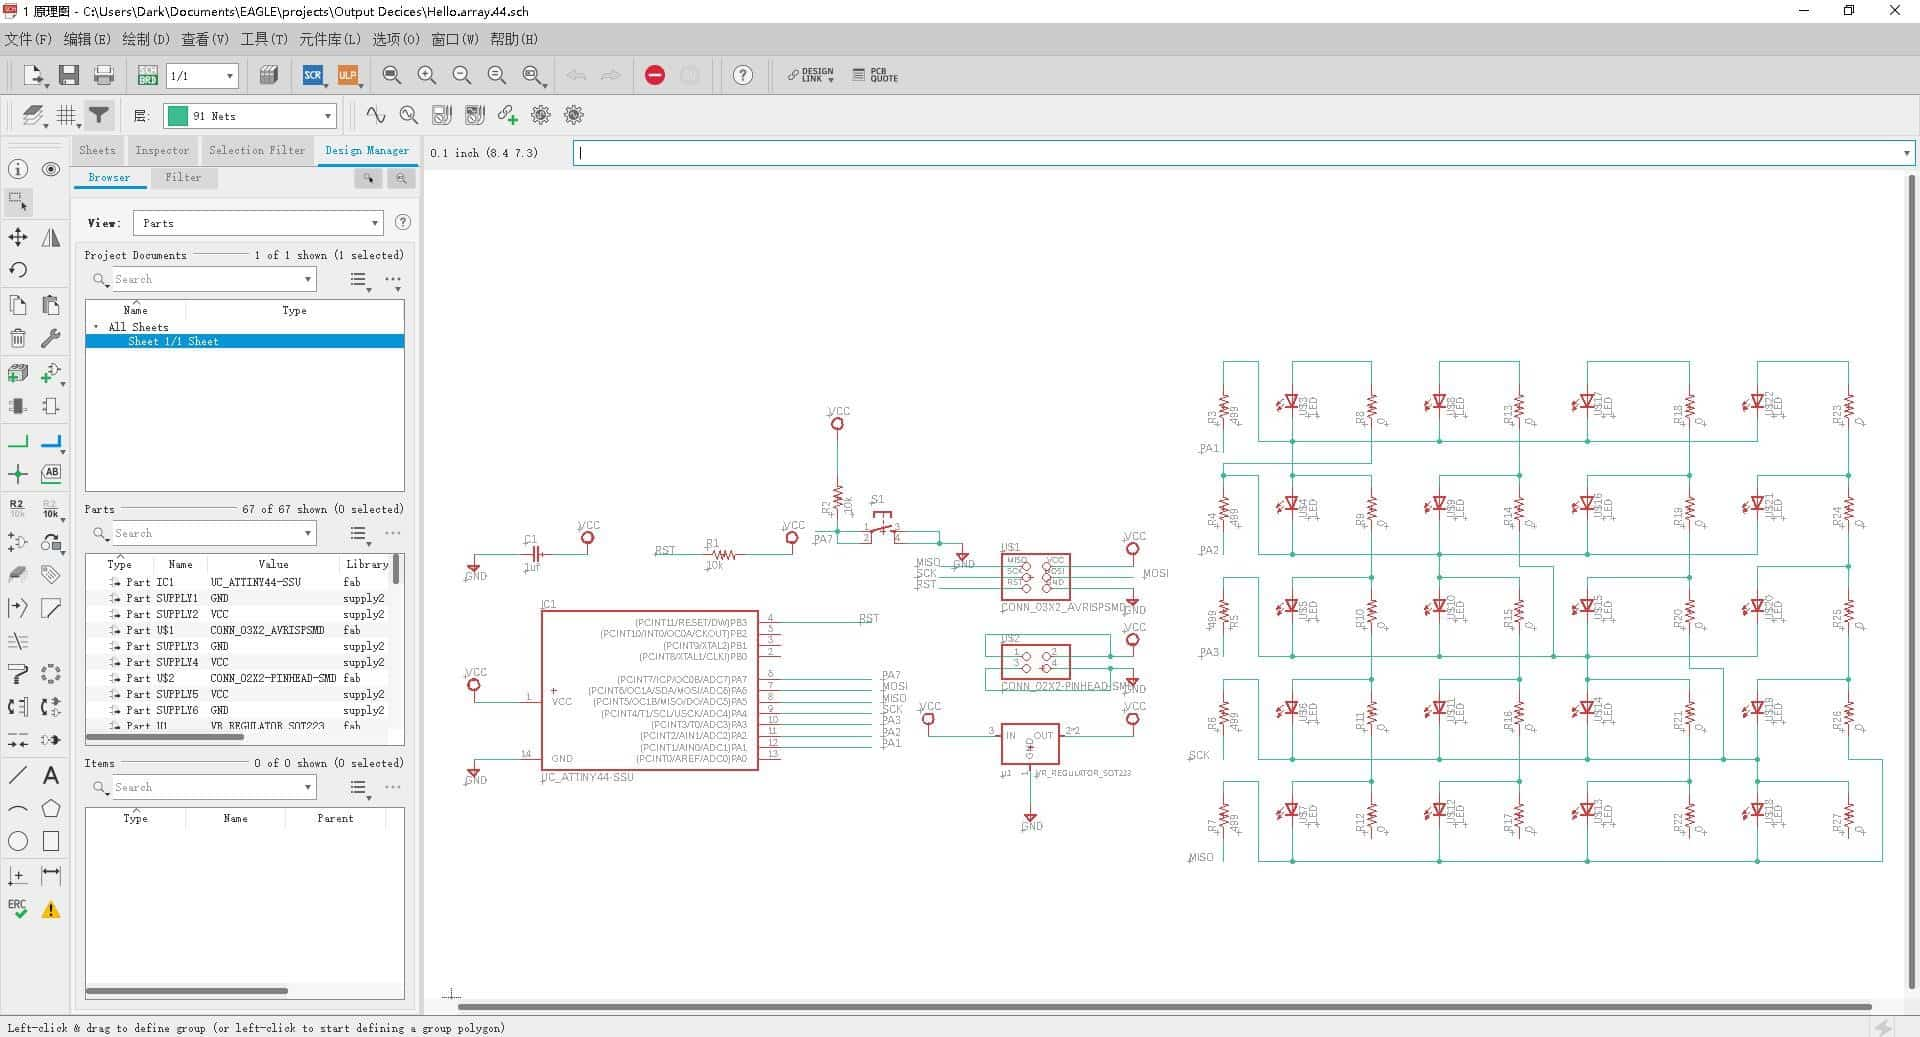Click the Parts search field
The width and height of the screenshot is (1920, 1037).
203,534
